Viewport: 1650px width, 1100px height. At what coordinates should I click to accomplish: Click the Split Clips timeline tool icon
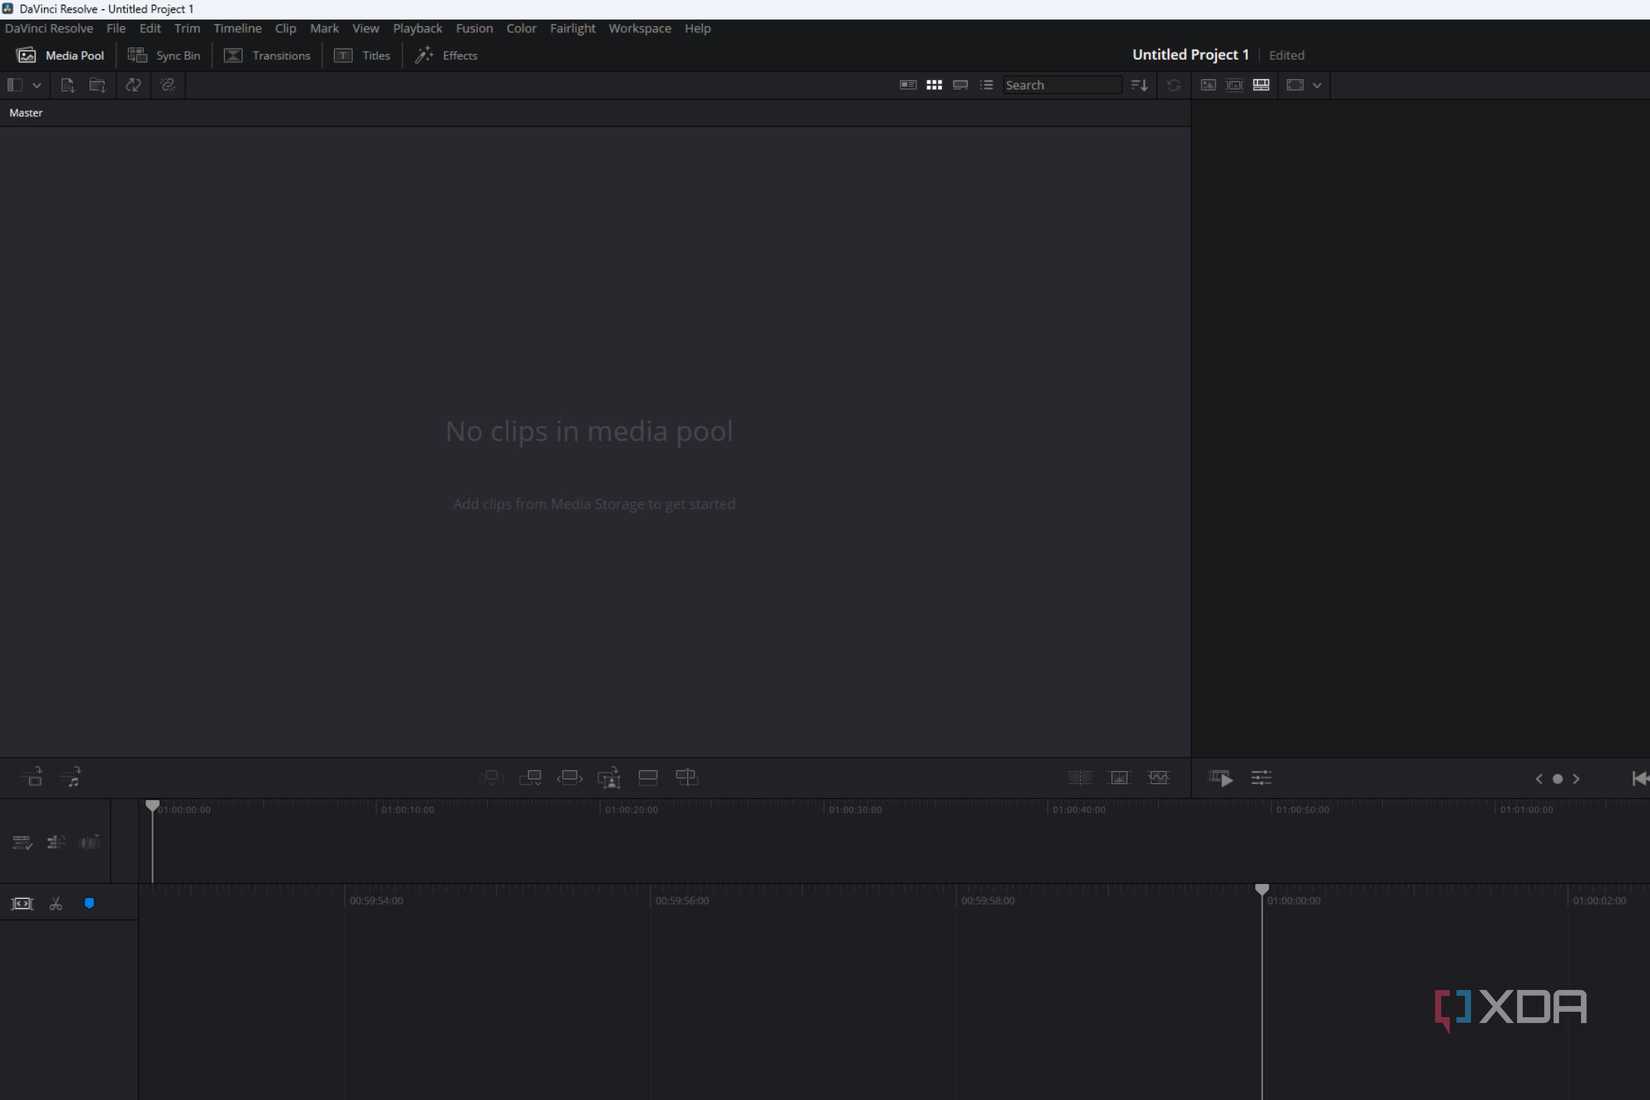click(x=1080, y=778)
